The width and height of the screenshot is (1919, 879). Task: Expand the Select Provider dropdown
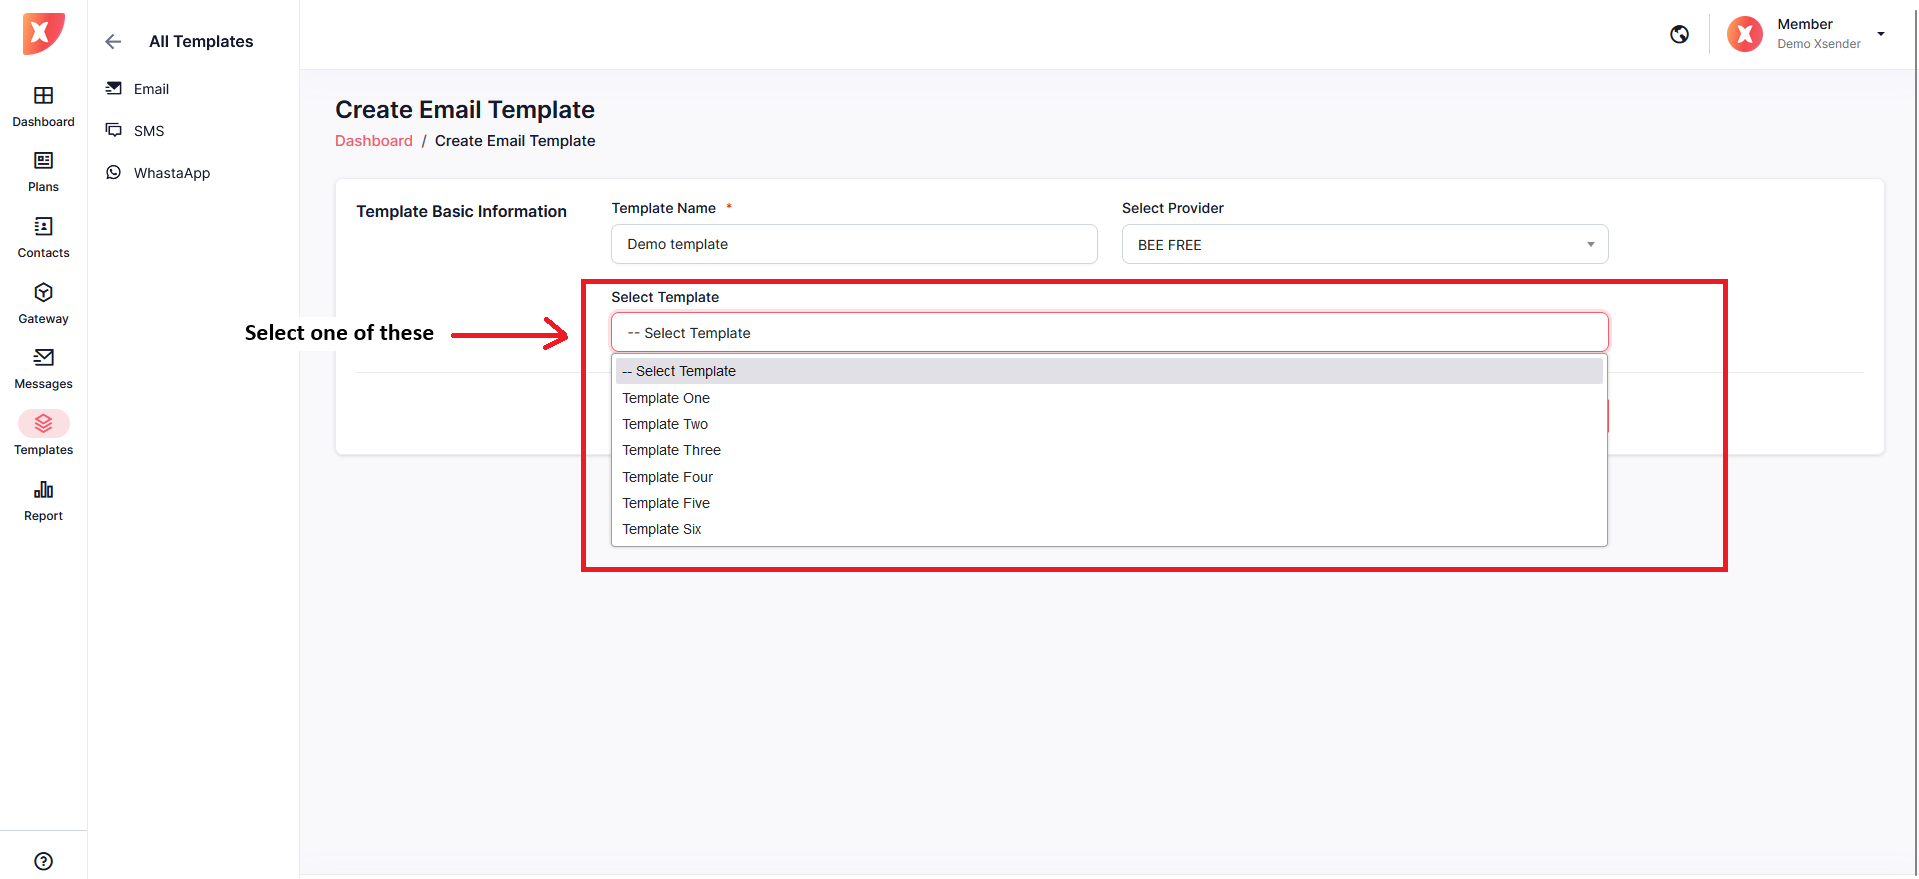pos(1364,245)
